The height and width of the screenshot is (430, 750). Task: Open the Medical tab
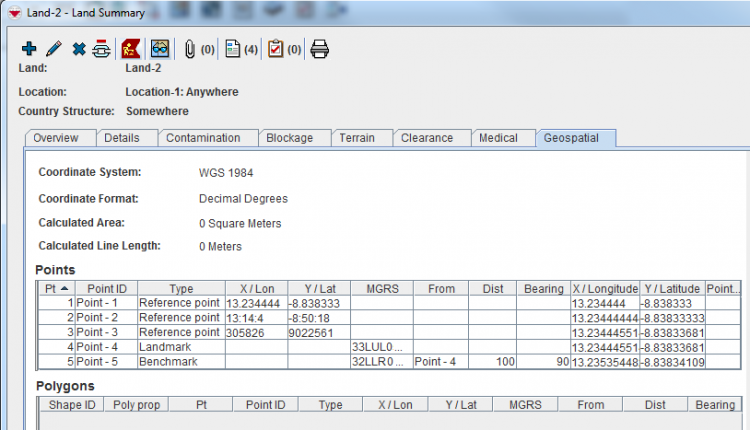click(498, 138)
